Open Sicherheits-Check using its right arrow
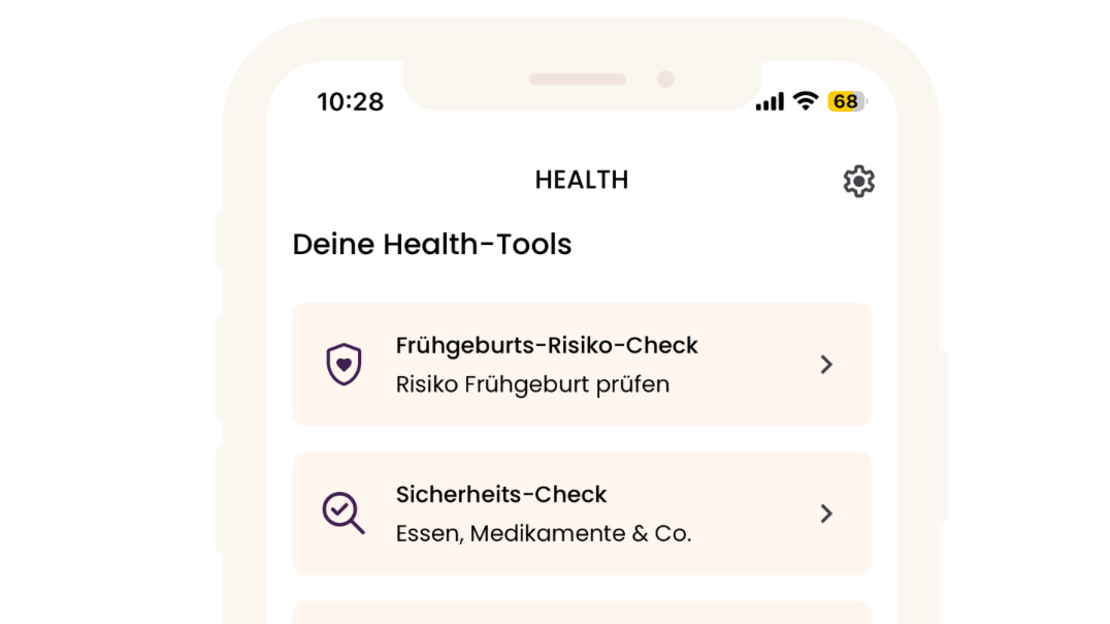This screenshot has width=1110, height=624. (x=827, y=513)
